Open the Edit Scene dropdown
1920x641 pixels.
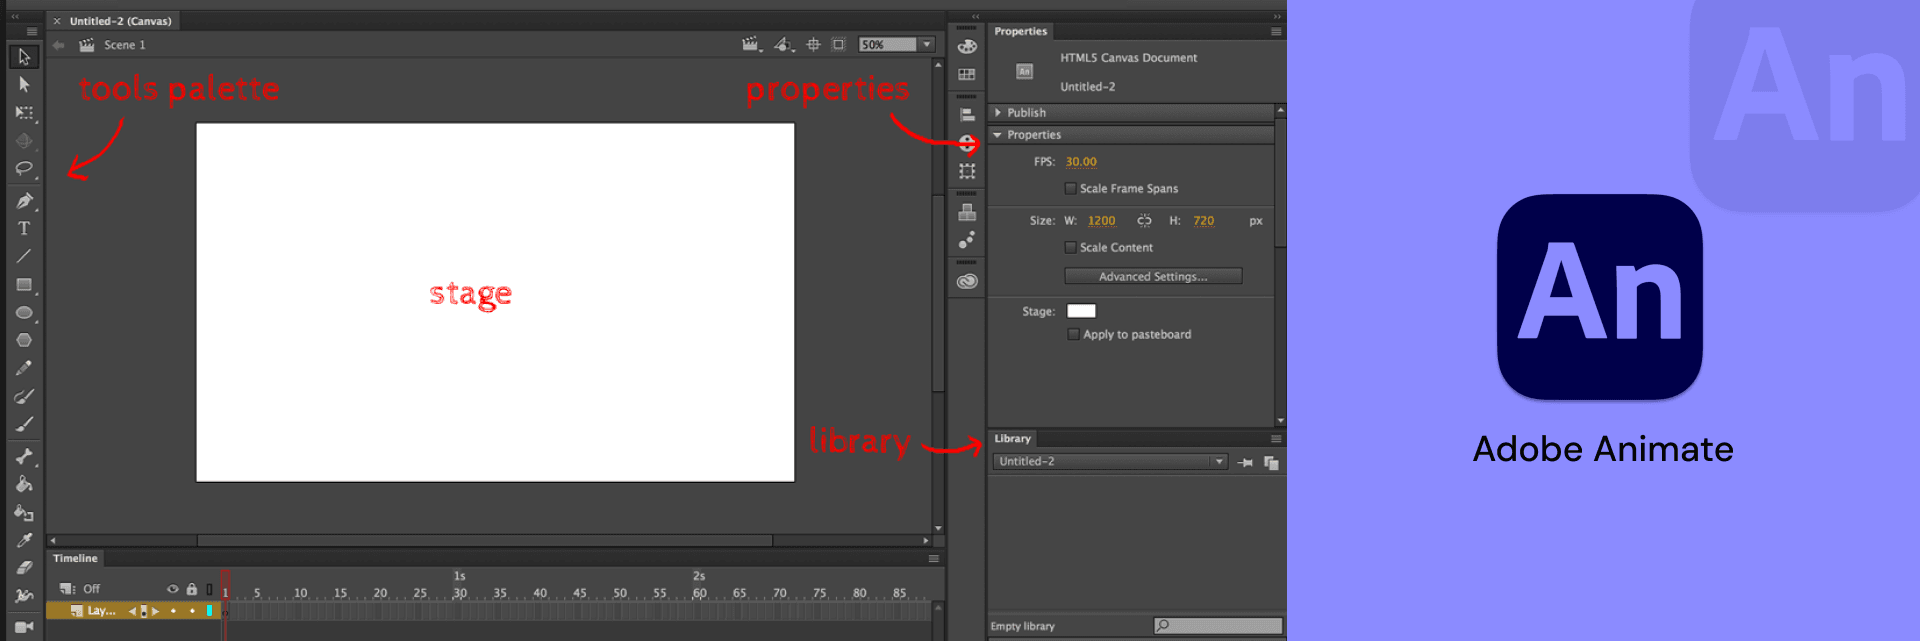click(x=752, y=45)
